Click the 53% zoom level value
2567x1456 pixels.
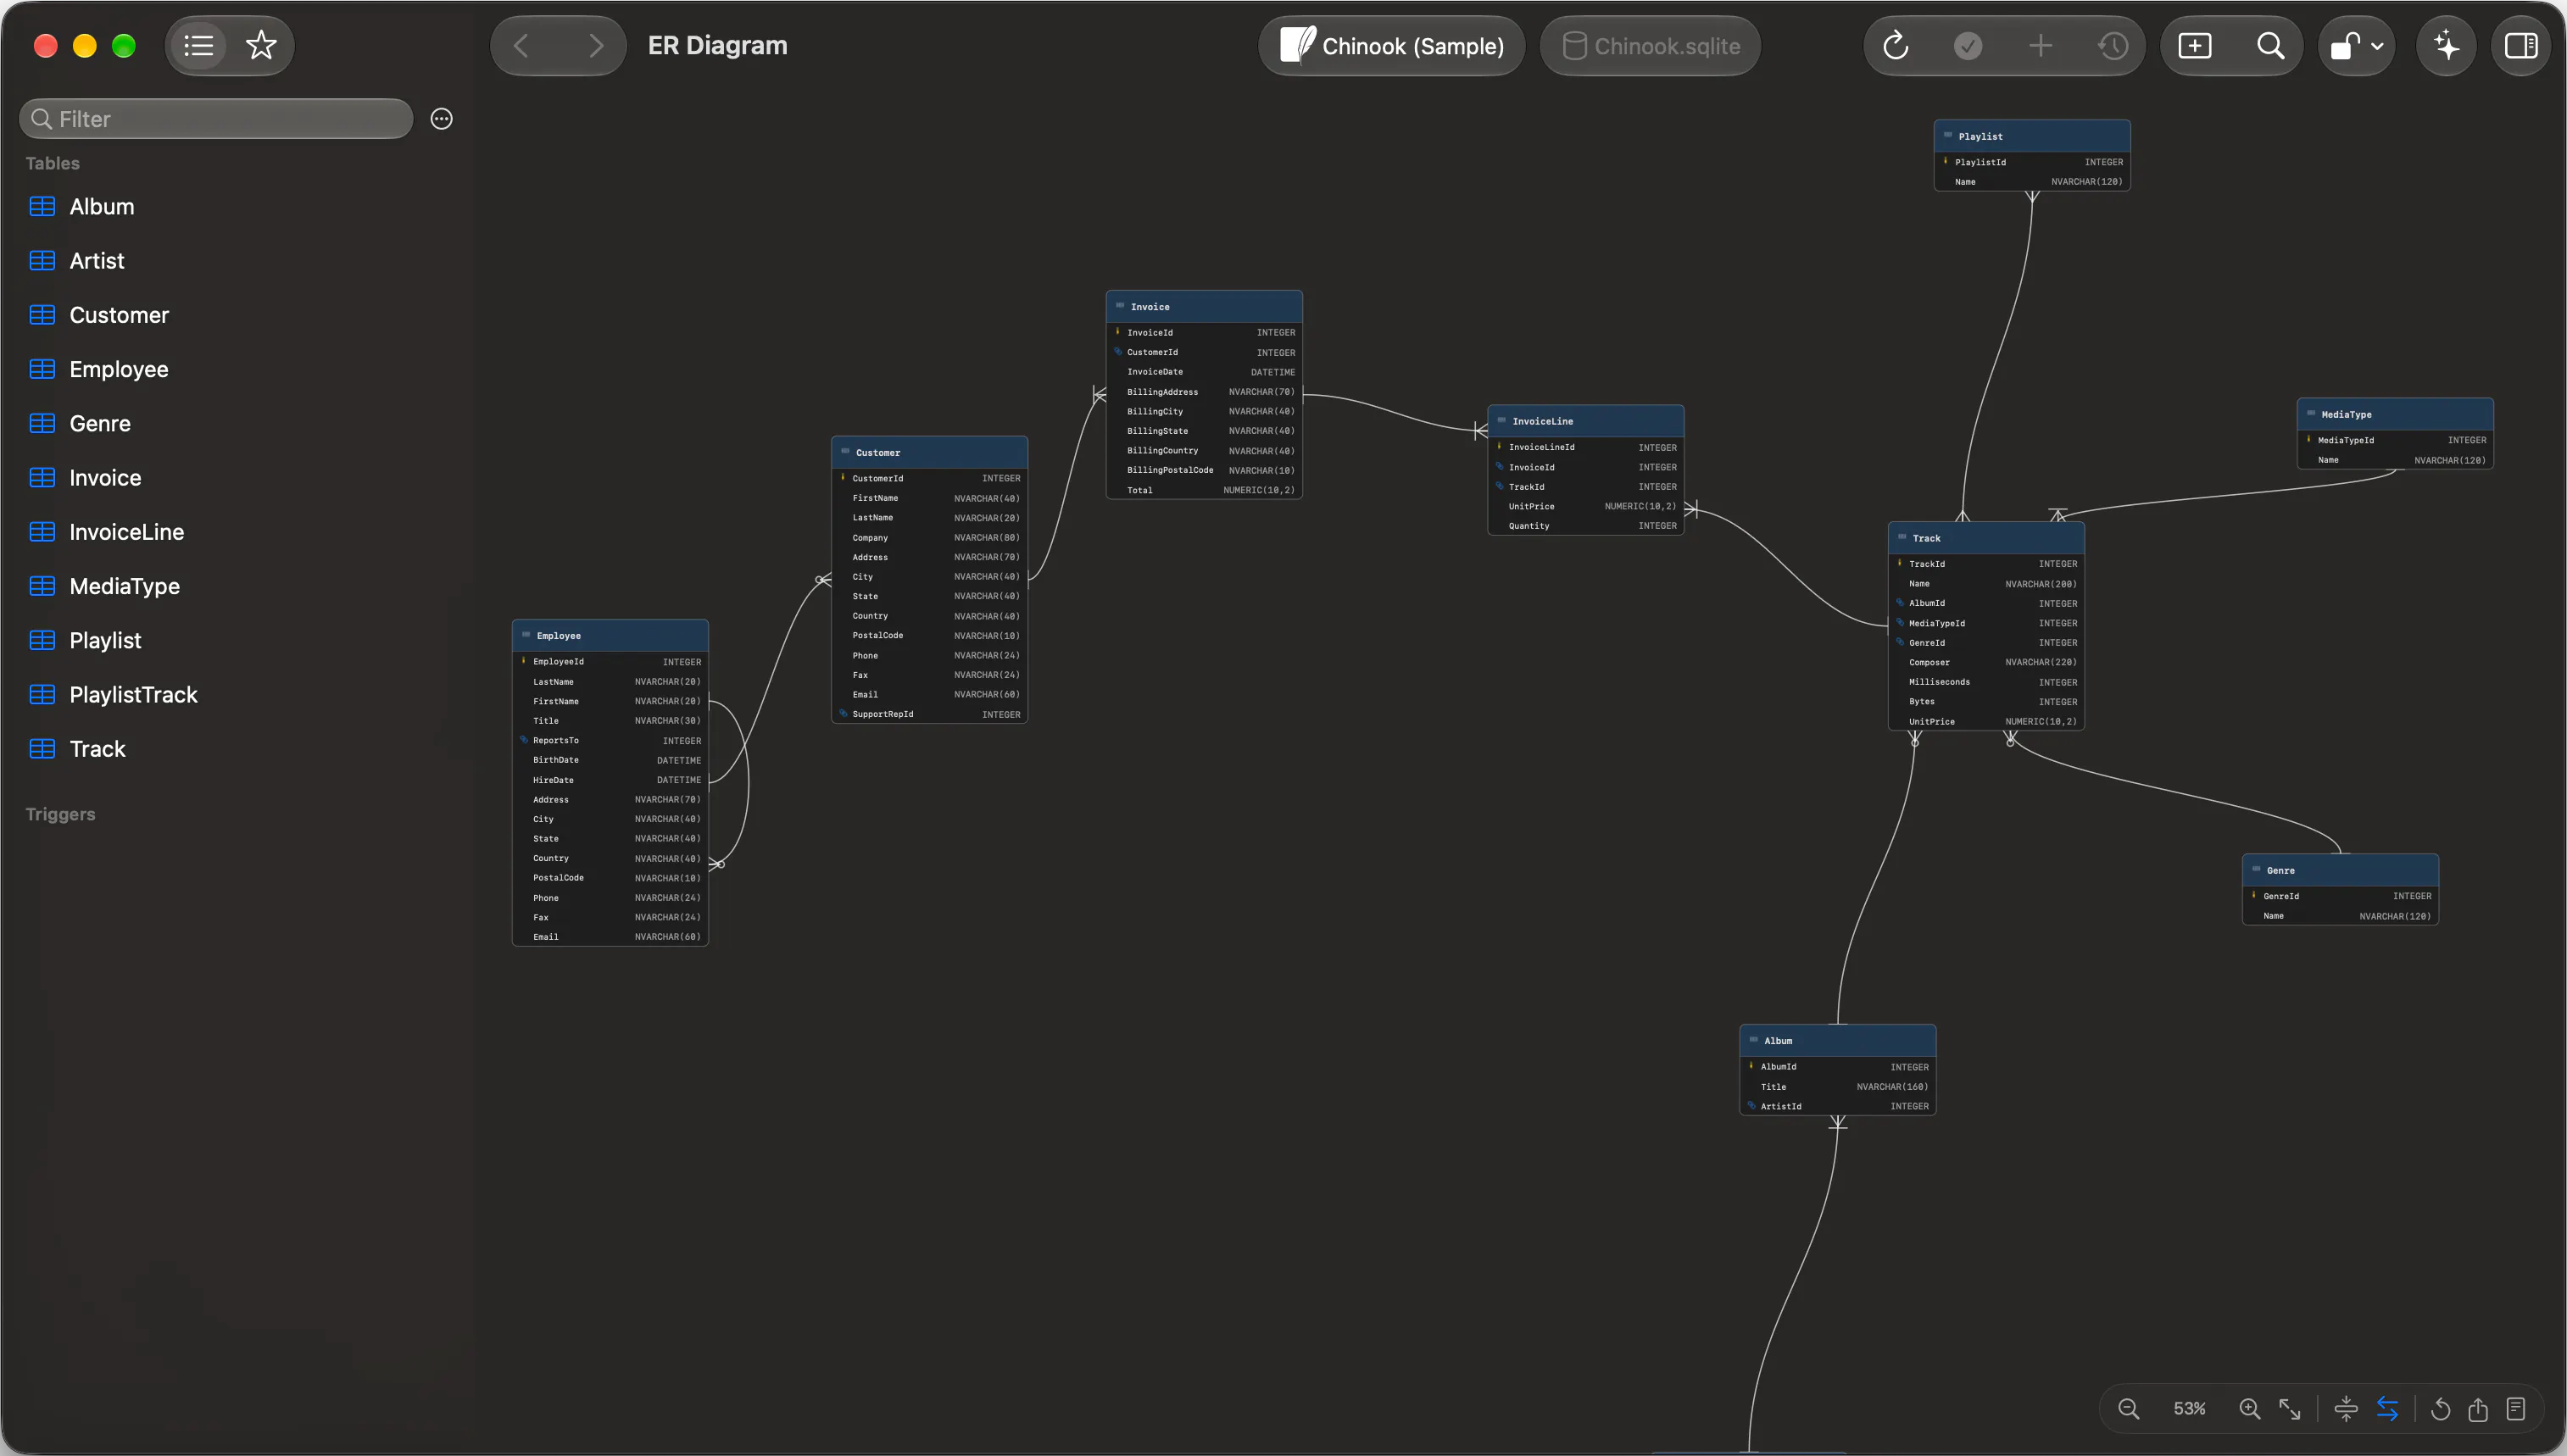tap(2189, 1409)
